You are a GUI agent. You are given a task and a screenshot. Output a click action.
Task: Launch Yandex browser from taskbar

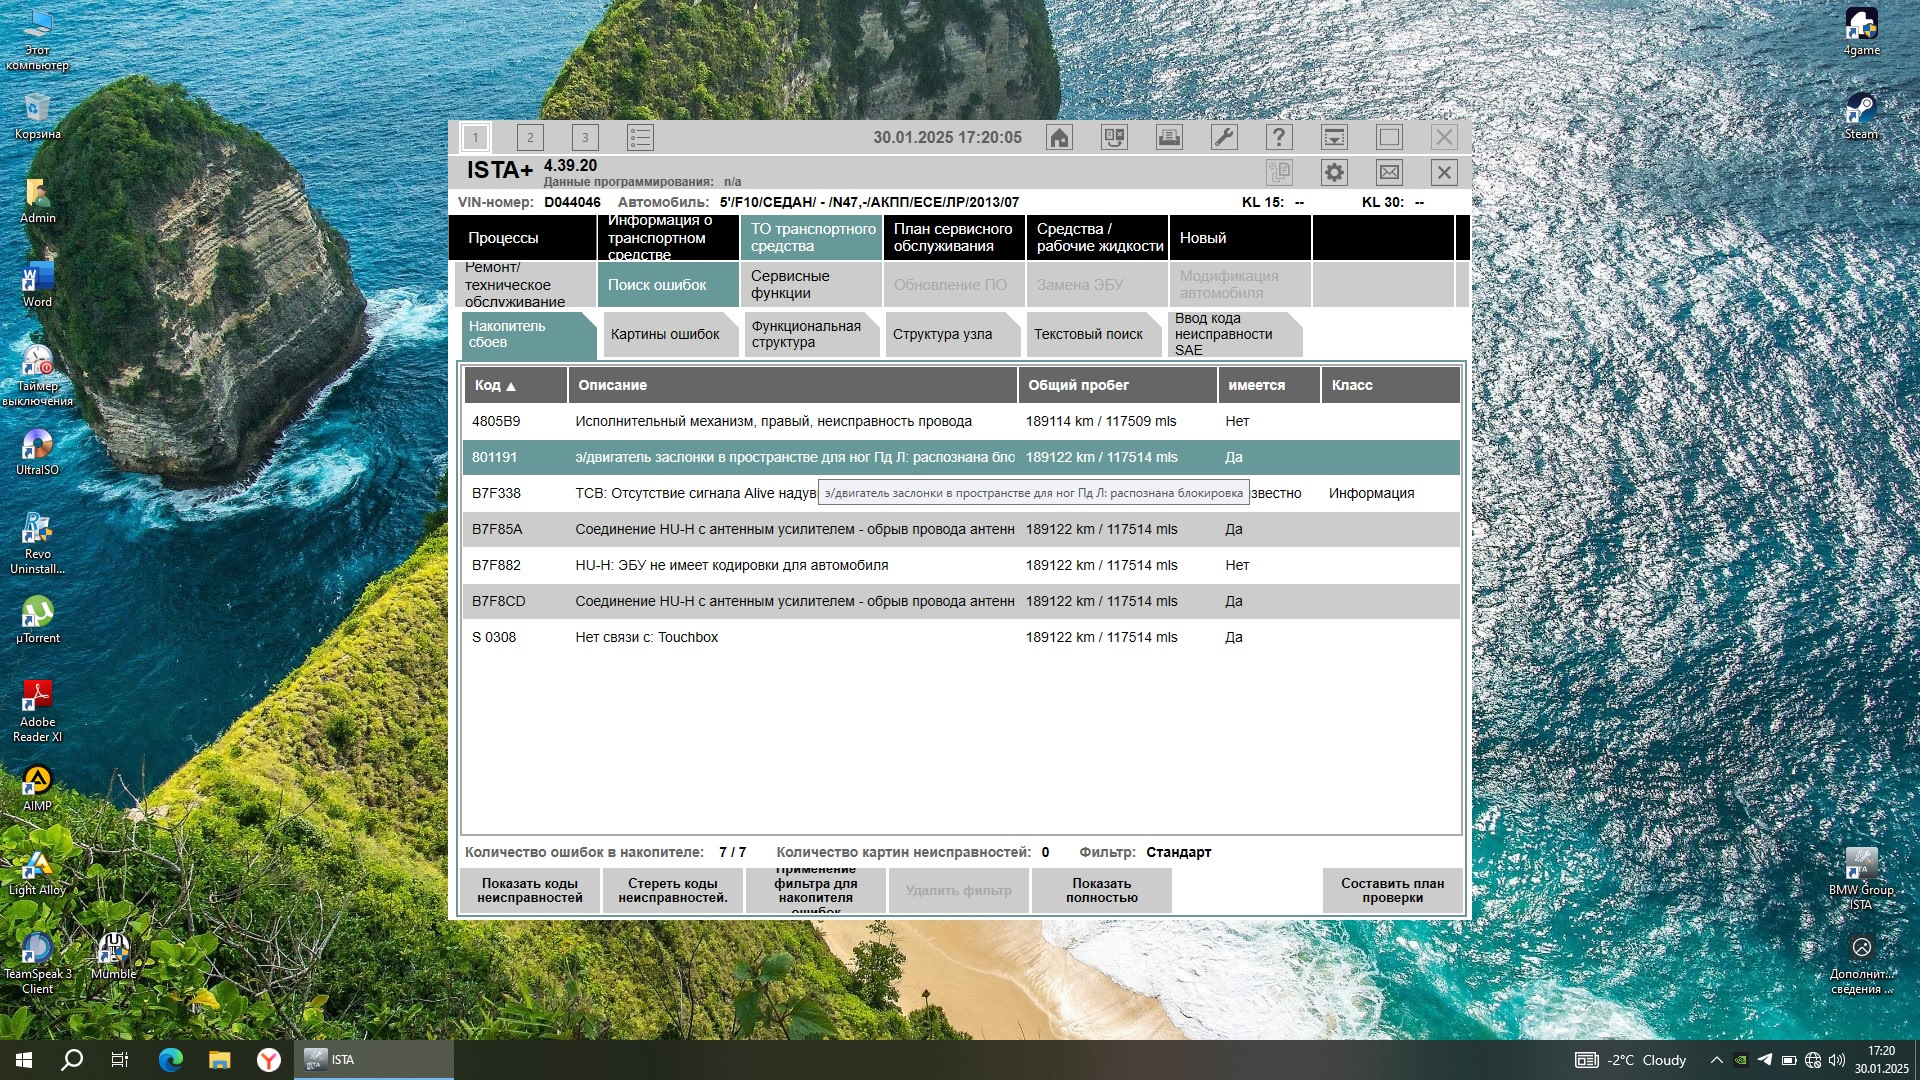[x=269, y=1060]
